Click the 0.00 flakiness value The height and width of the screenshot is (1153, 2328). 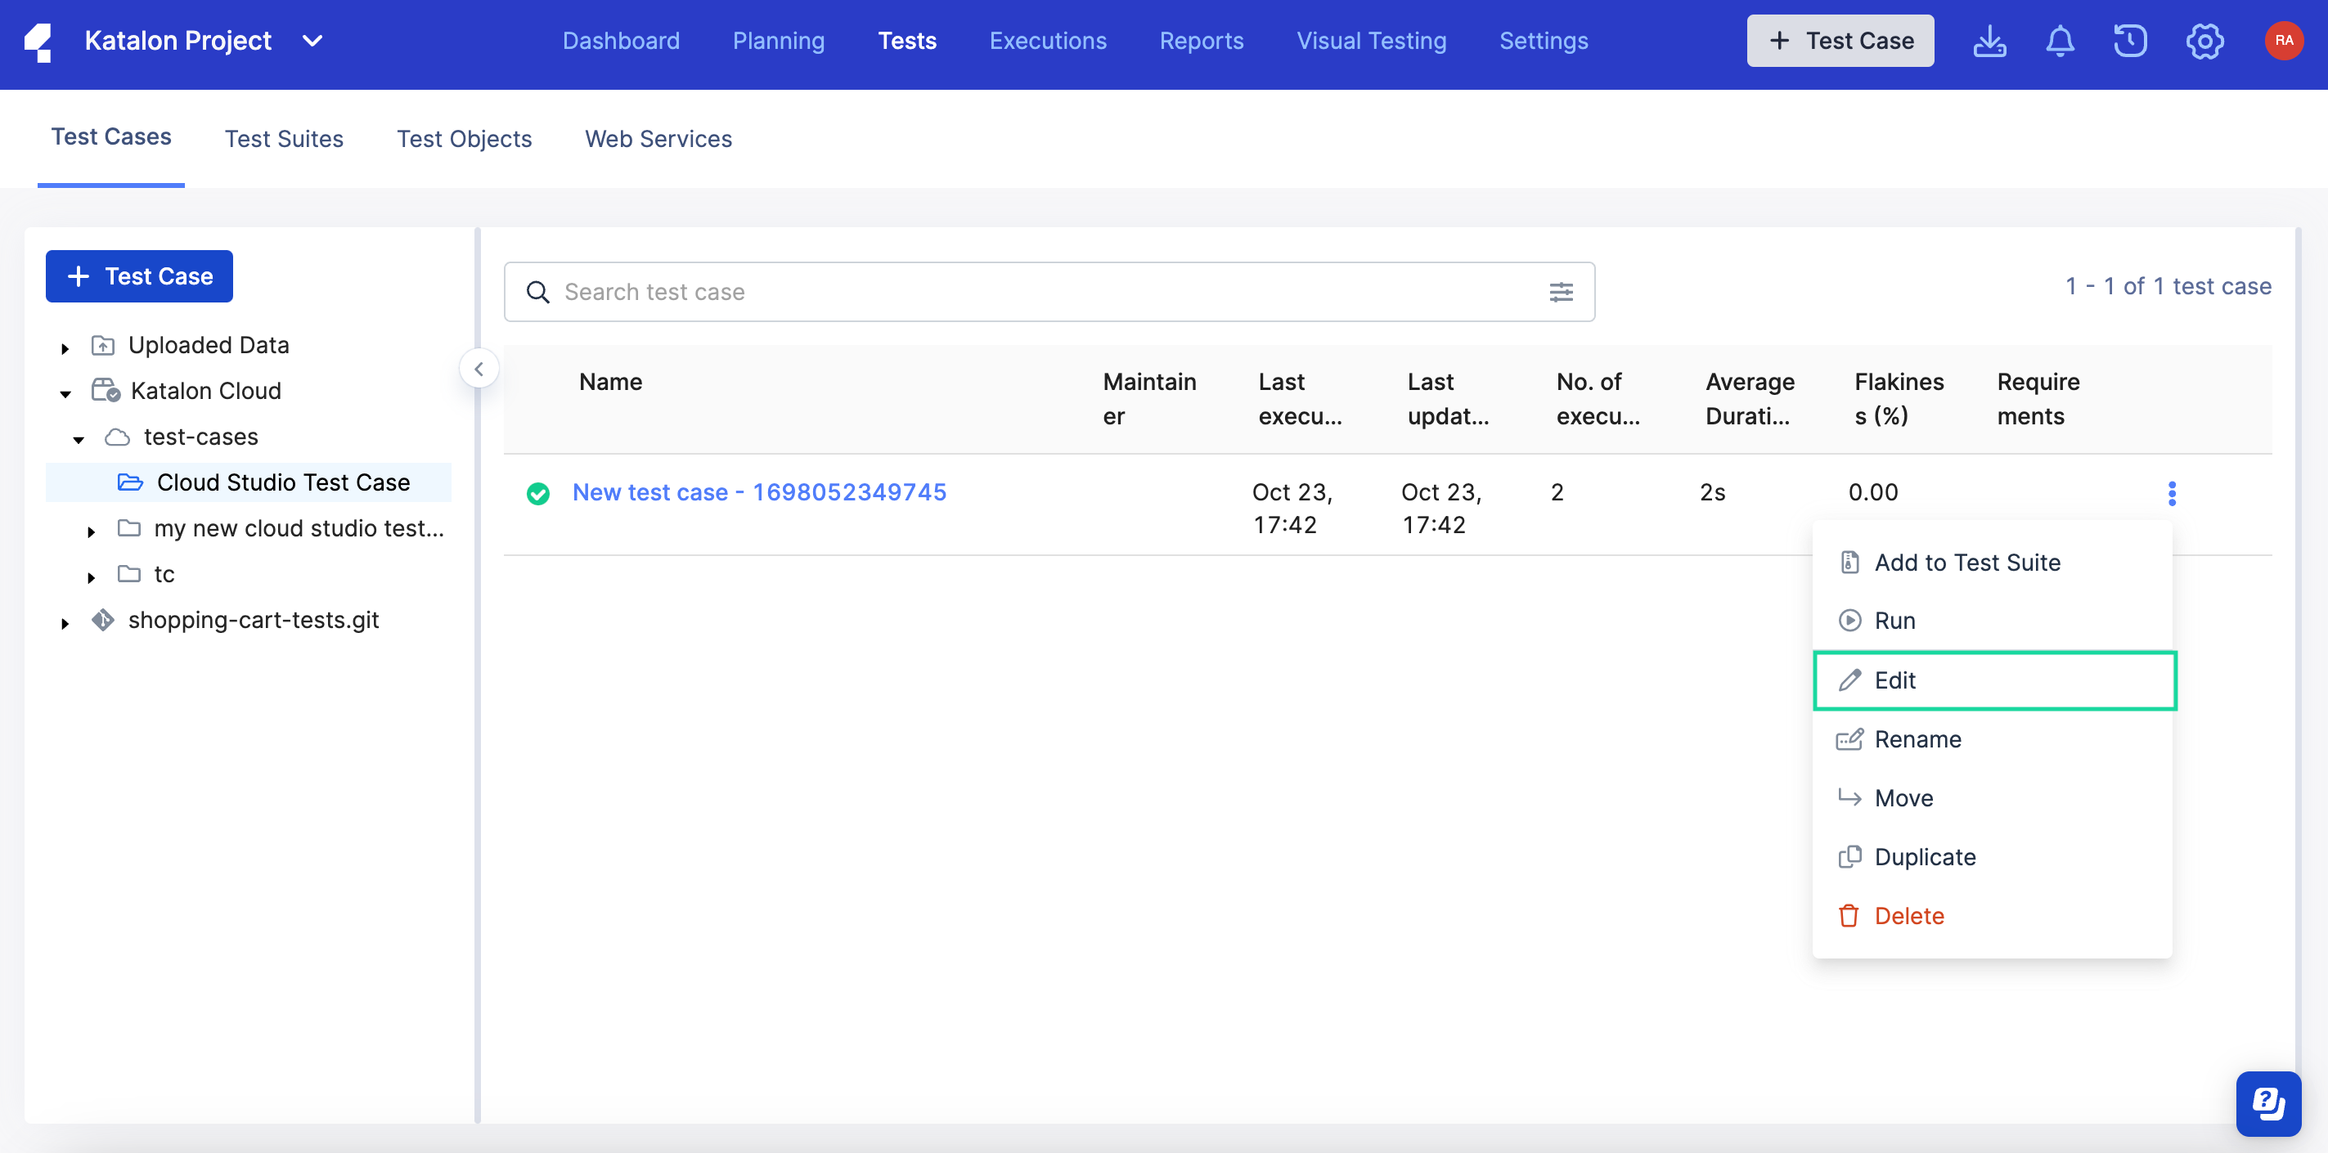point(1873,492)
